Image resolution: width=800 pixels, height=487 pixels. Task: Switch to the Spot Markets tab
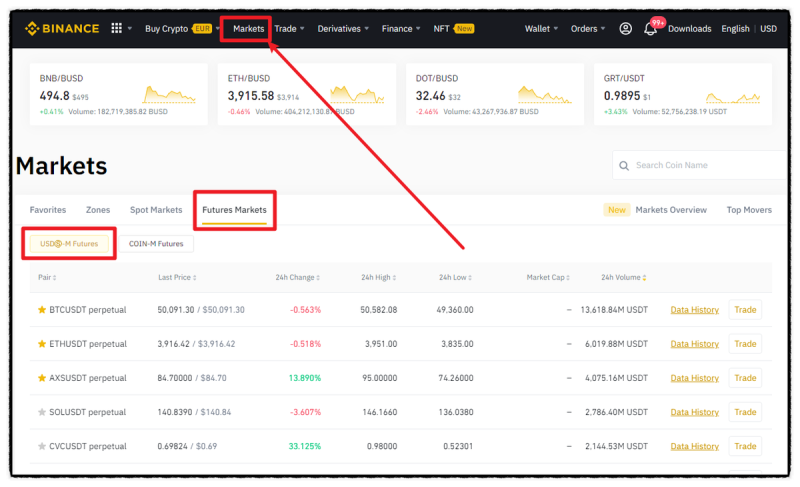coord(156,210)
